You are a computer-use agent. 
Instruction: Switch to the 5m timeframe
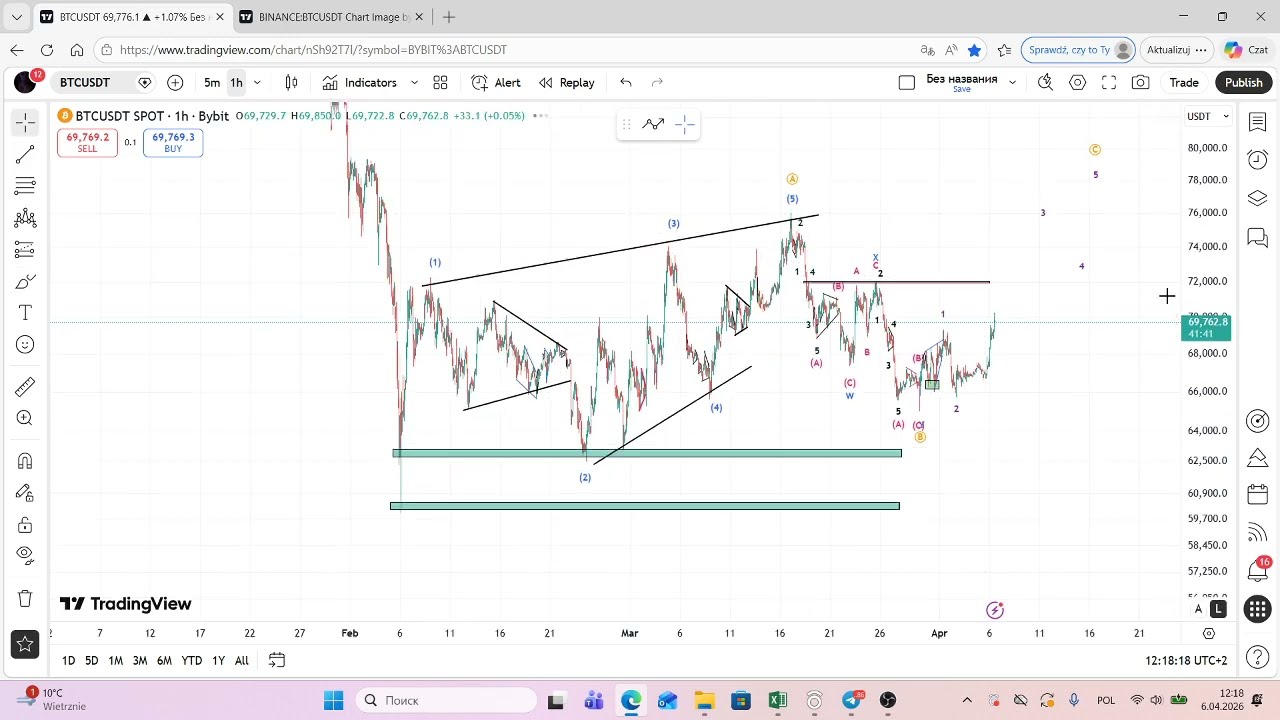click(212, 83)
